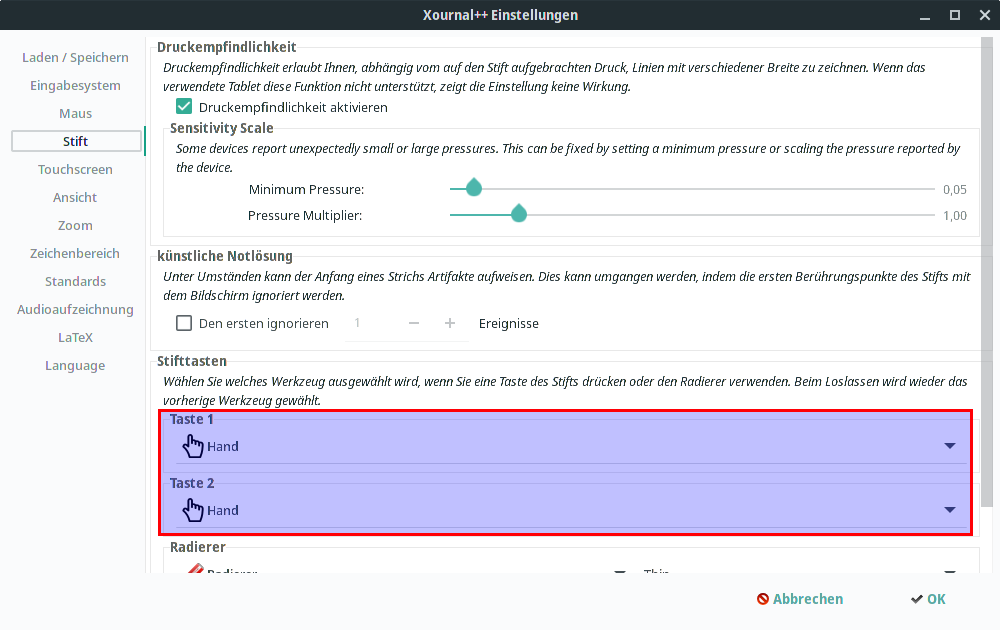
Task: Open the Taste 1 tool dropdown
Action: 571,446
